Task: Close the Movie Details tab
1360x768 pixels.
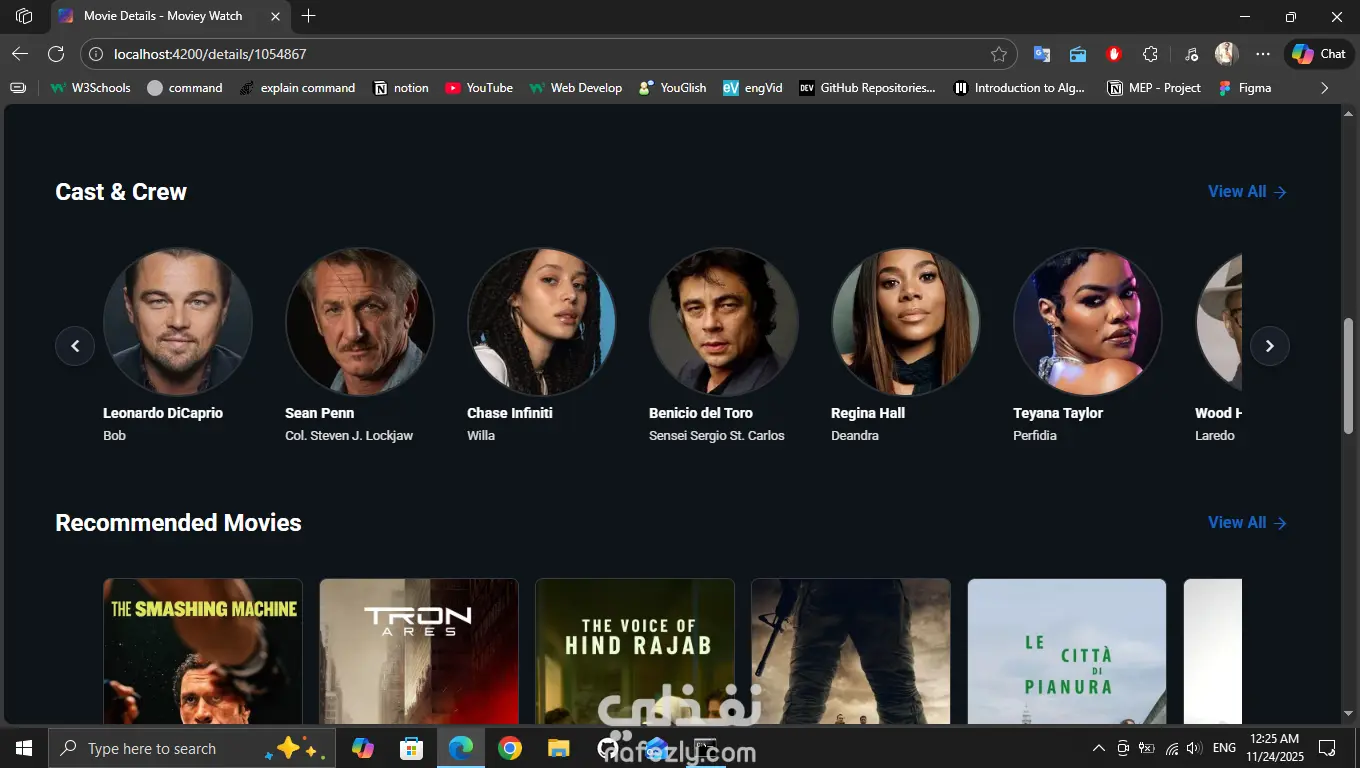Action: click(275, 16)
